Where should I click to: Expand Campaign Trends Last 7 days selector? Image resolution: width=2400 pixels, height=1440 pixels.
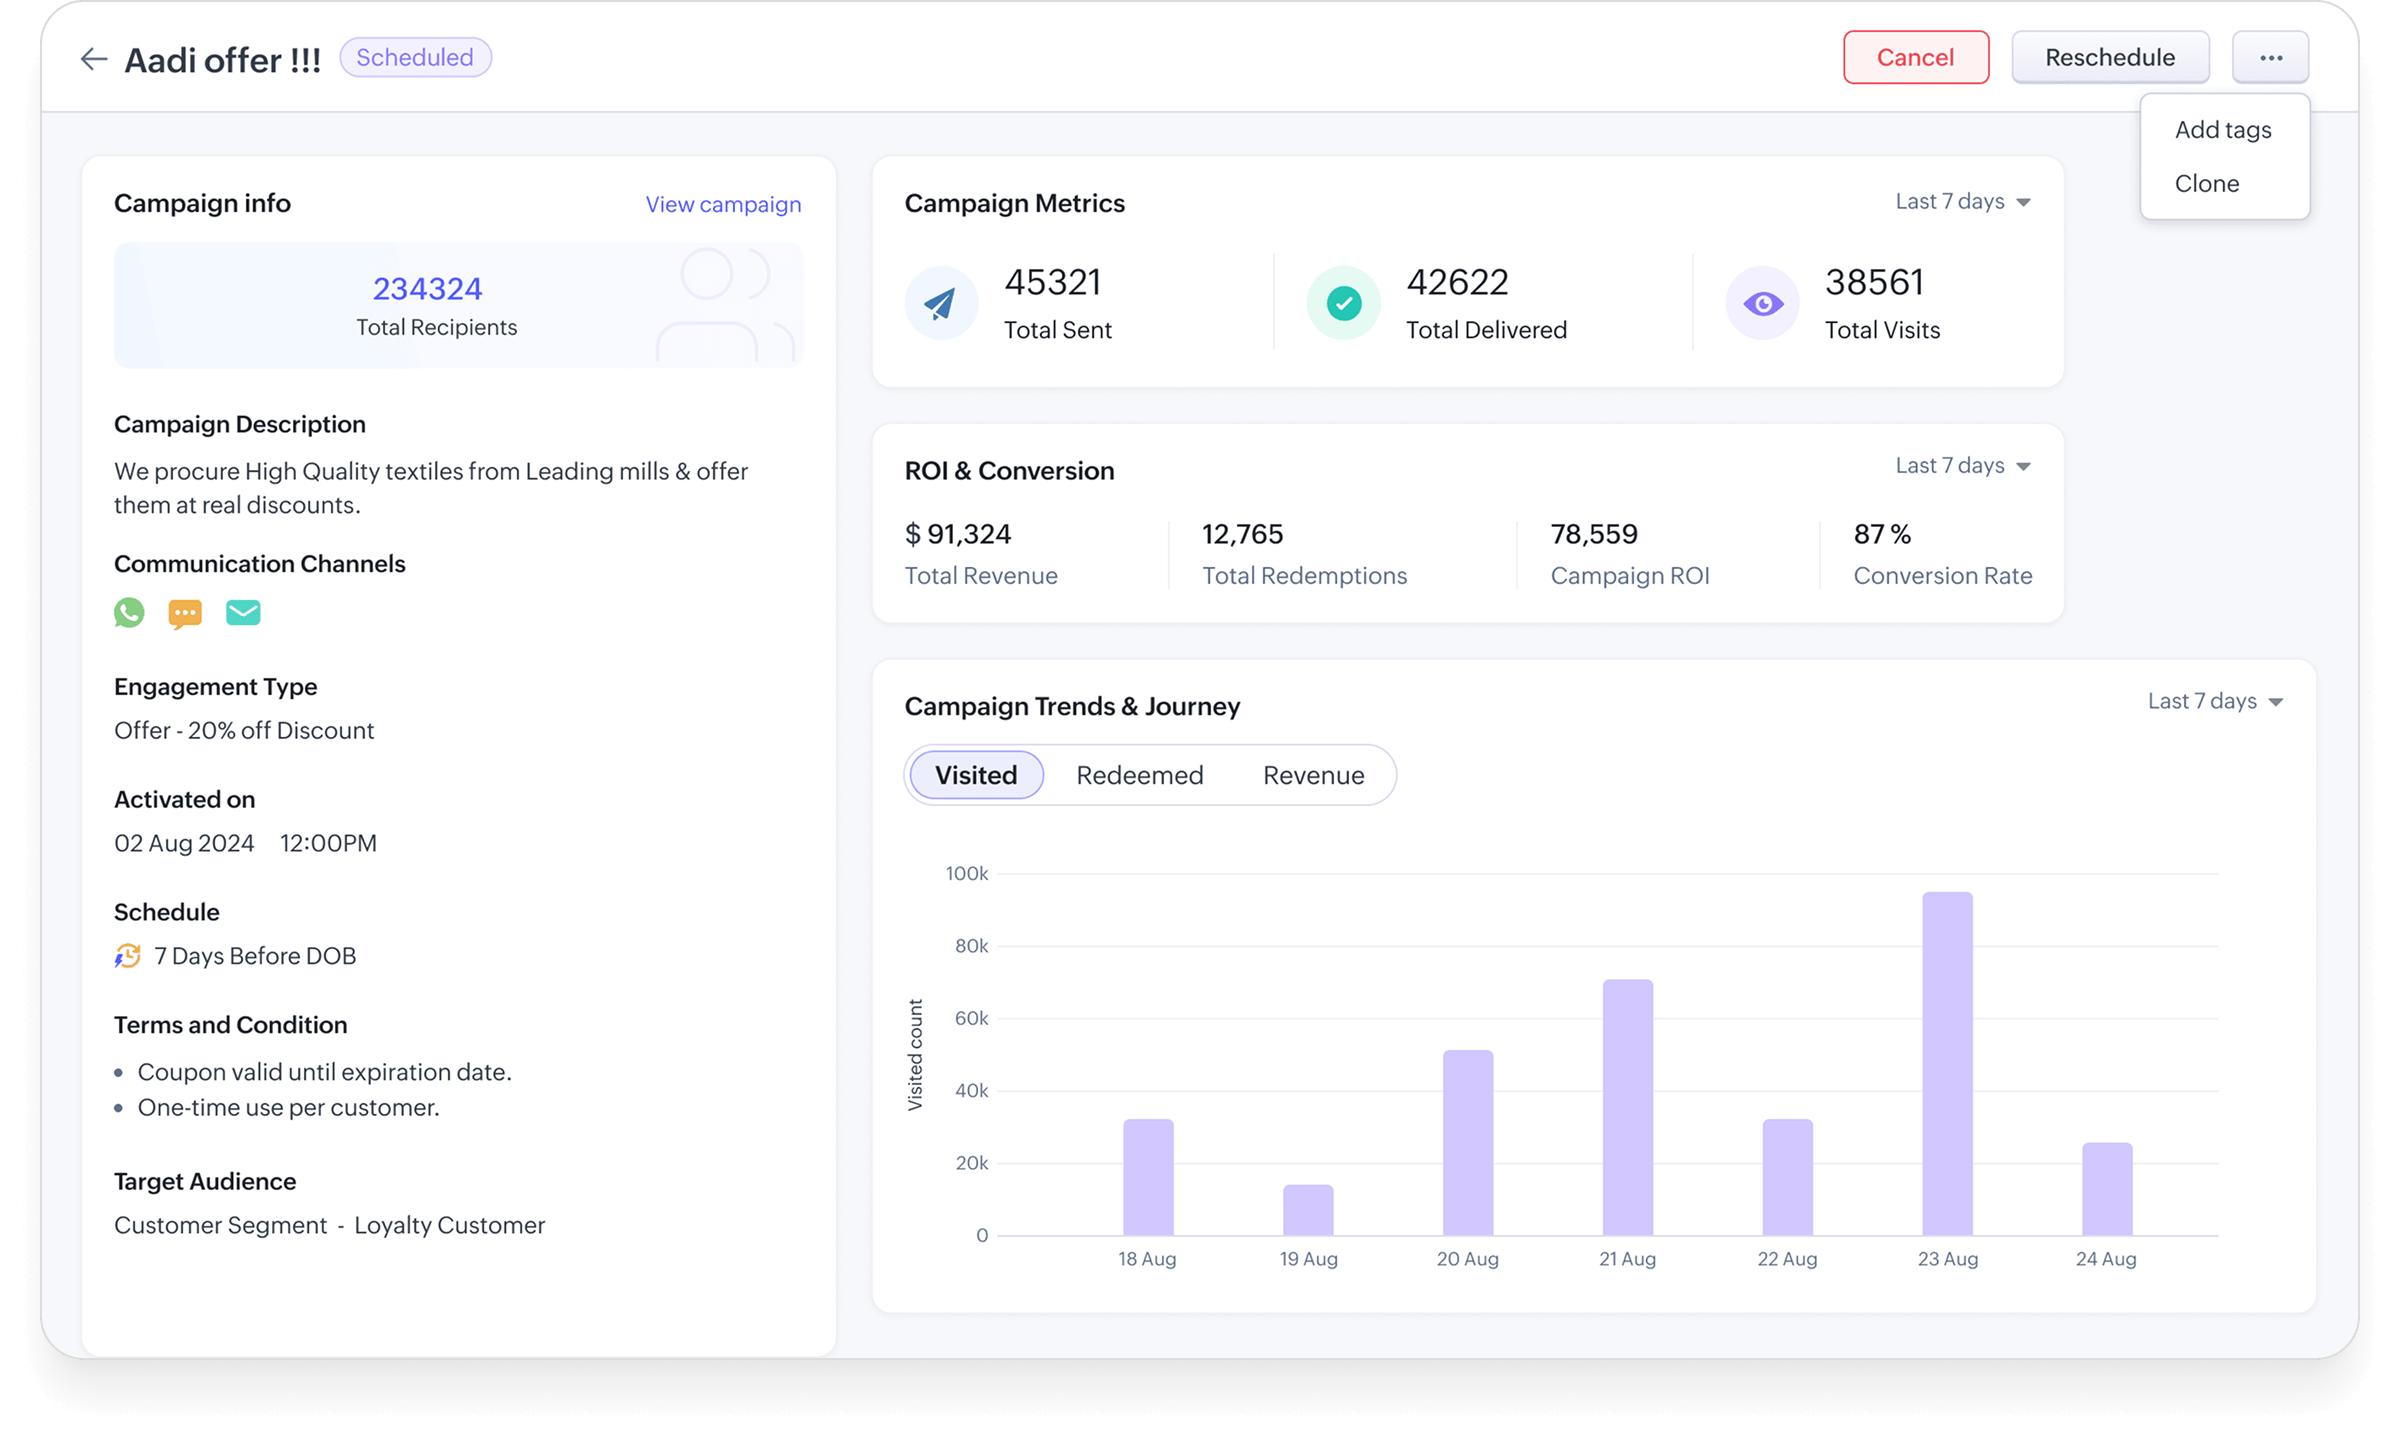point(2214,701)
